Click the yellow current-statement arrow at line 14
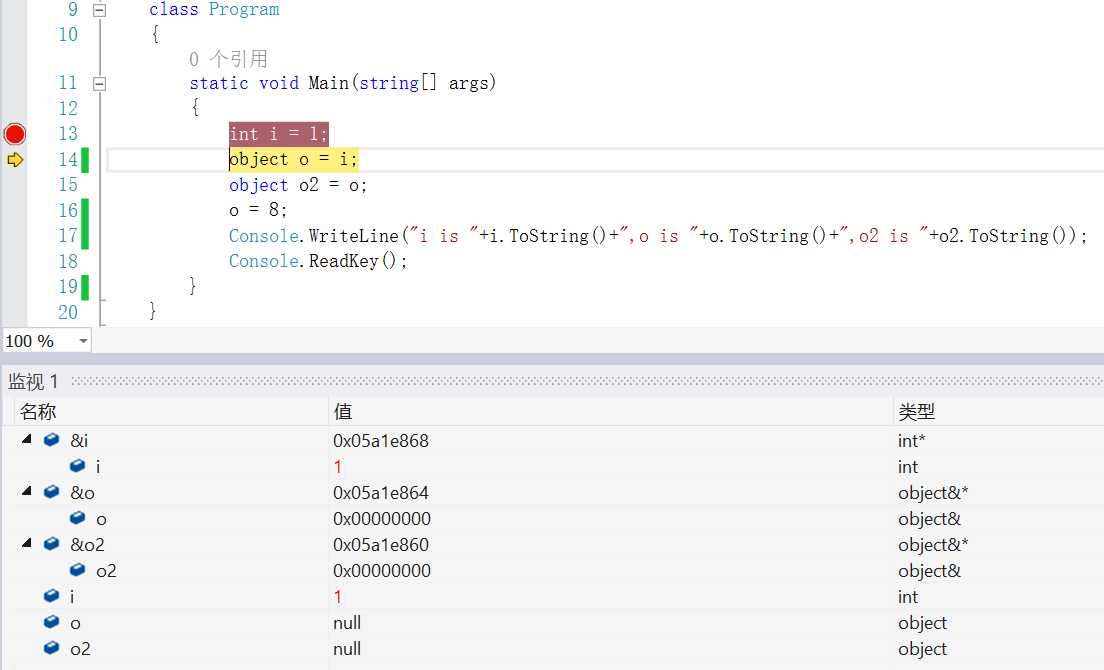The image size is (1104, 670). point(15,160)
